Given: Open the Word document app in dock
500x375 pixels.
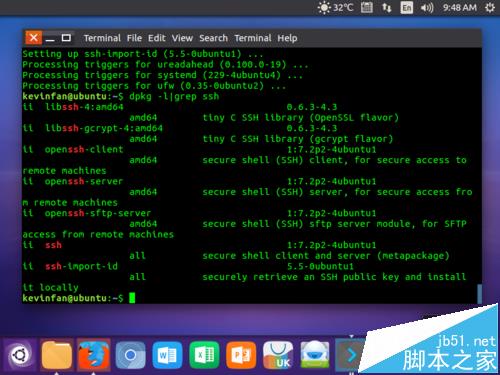Looking at the screenshot, I should 167,355.
